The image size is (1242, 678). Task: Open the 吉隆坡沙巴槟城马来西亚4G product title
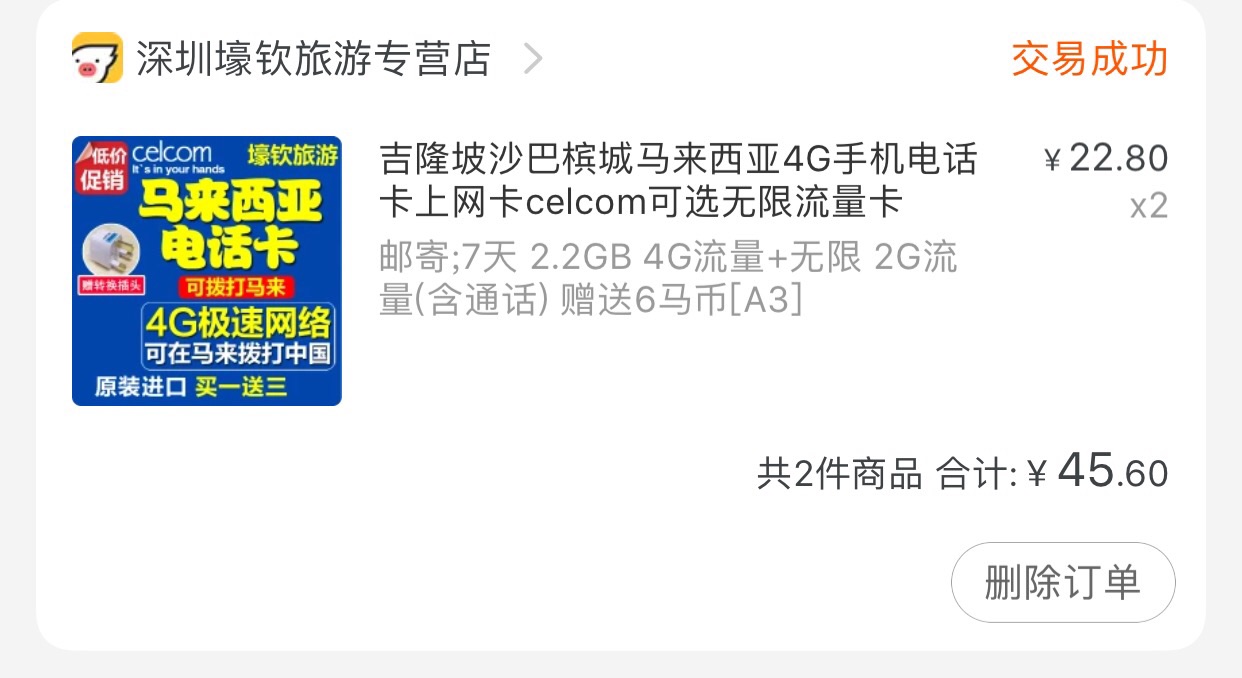coord(678,181)
